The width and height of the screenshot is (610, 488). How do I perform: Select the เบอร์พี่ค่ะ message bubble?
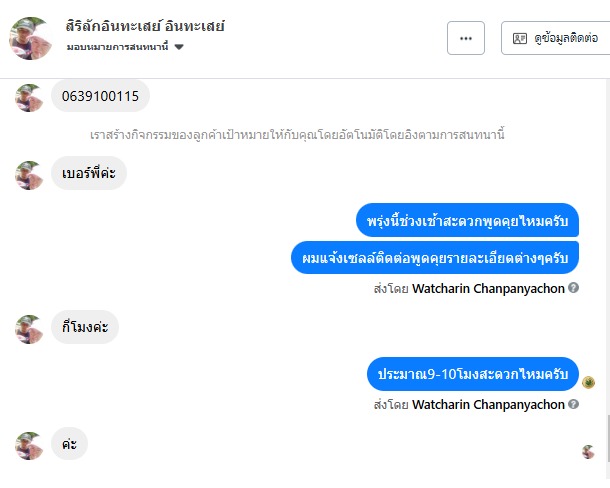click(89, 173)
